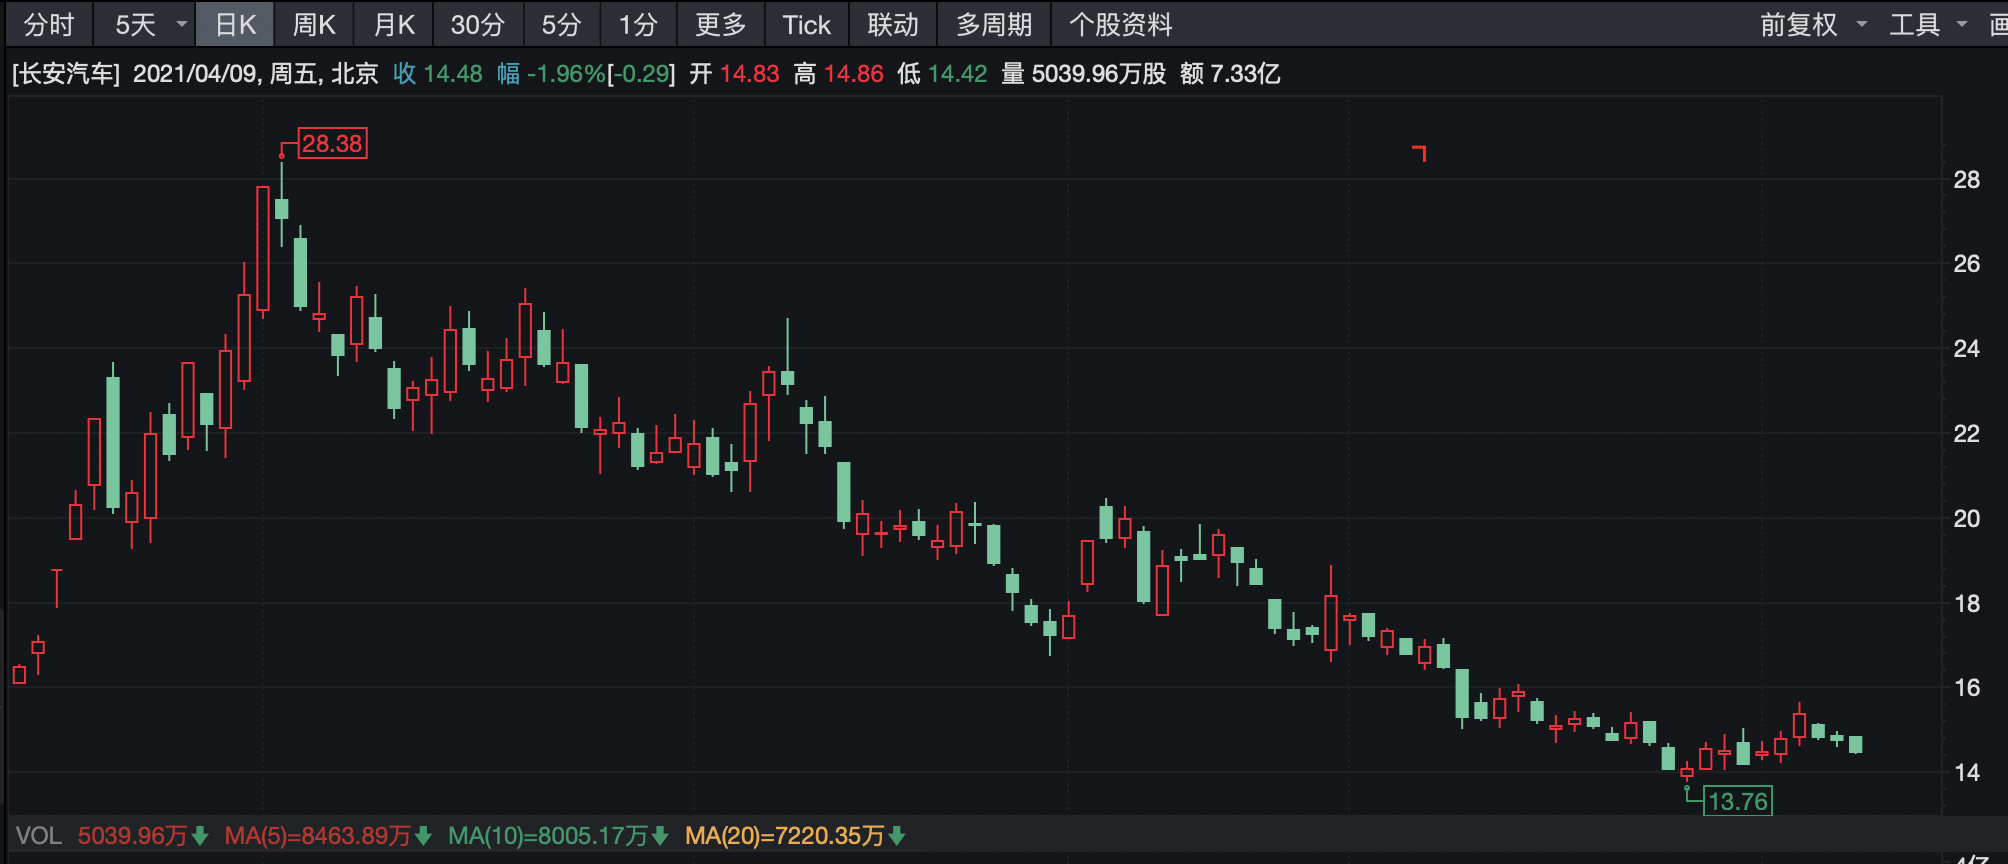Image resolution: width=2008 pixels, height=864 pixels.
Task: Choose the 5分 timeframe tab
Action: tap(561, 24)
